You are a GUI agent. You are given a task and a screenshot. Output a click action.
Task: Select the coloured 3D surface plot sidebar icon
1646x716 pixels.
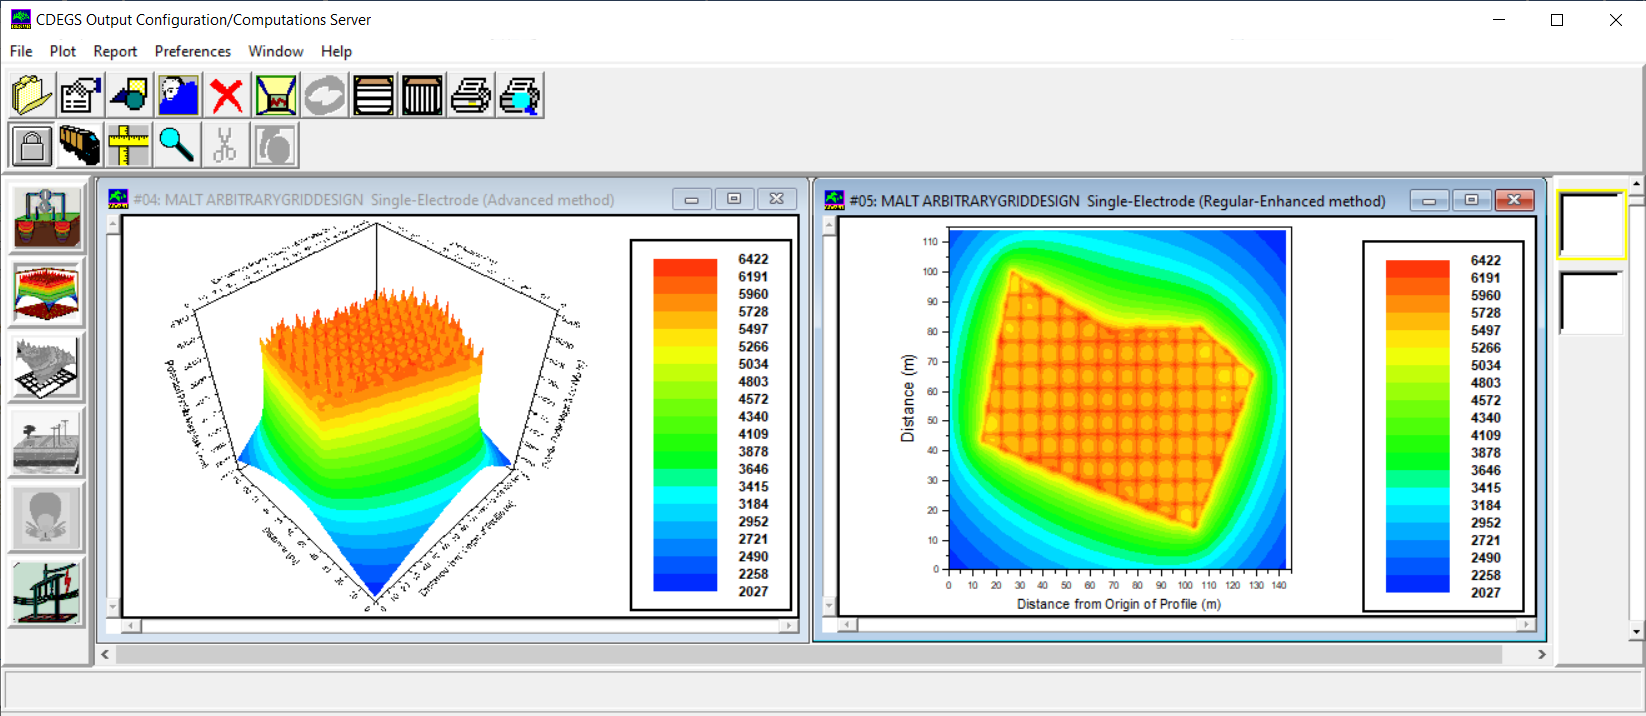[x=47, y=292]
